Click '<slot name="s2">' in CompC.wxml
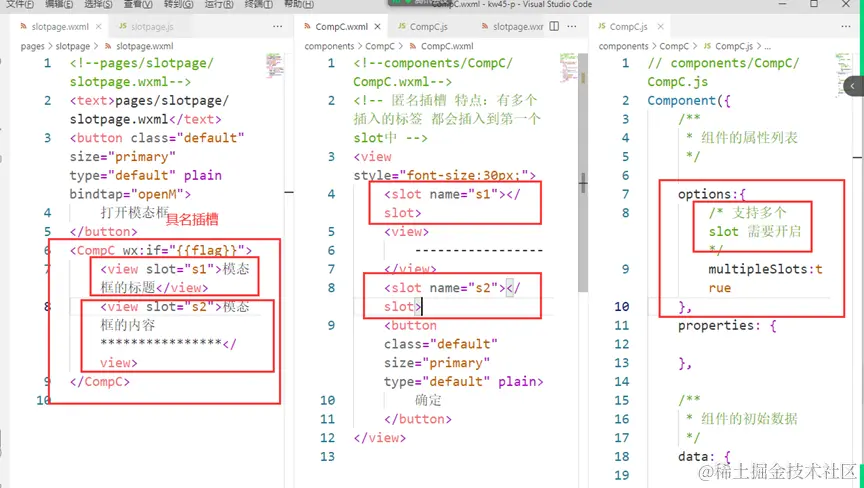Viewport: 864px width, 488px height. tap(445, 288)
